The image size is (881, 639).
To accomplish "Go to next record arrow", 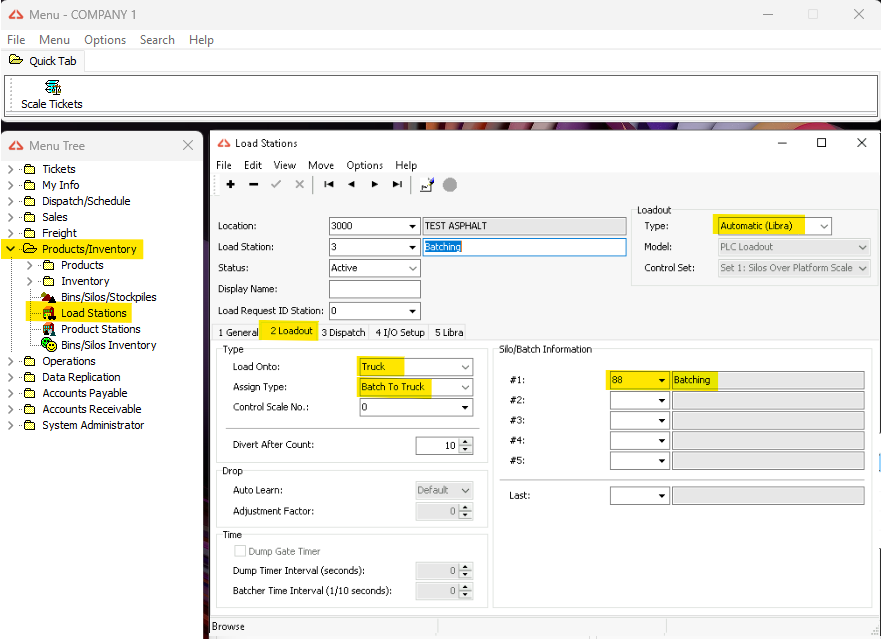I will pyautogui.click(x=375, y=184).
